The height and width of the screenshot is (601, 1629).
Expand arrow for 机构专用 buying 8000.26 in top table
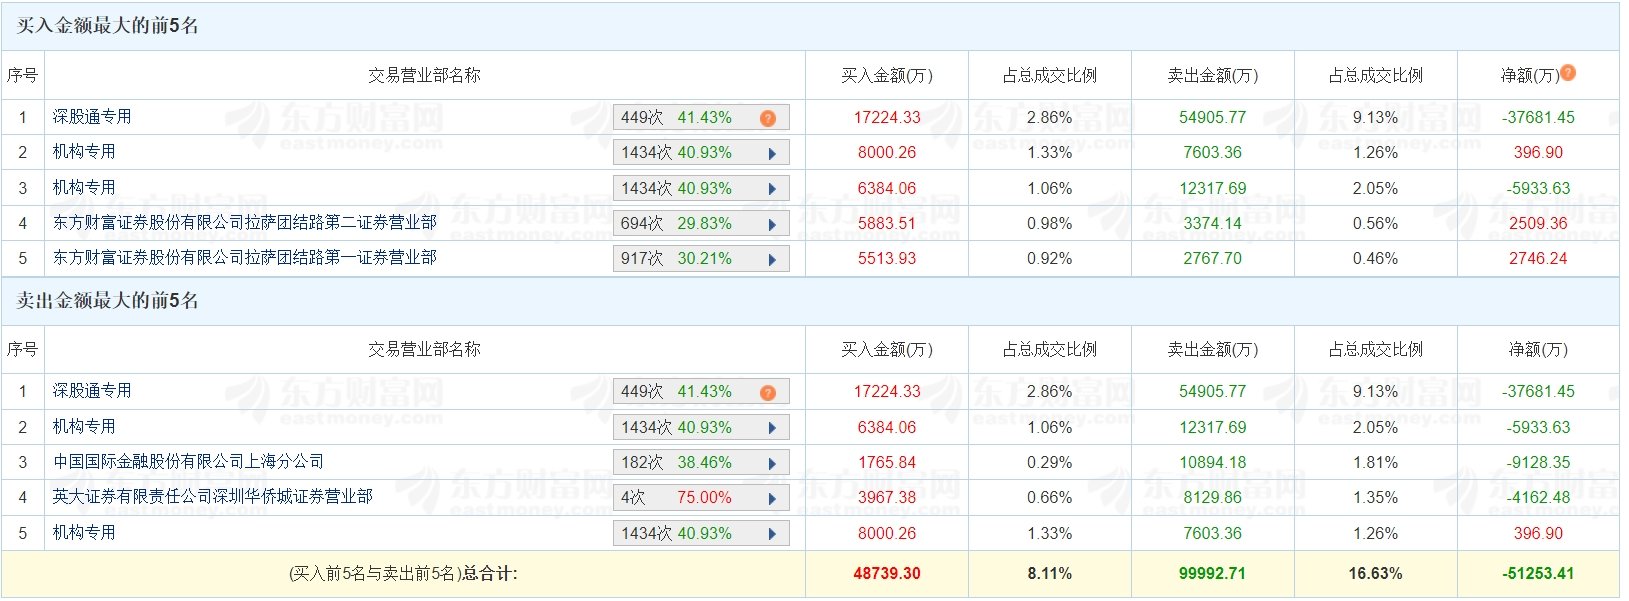[x=772, y=154]
